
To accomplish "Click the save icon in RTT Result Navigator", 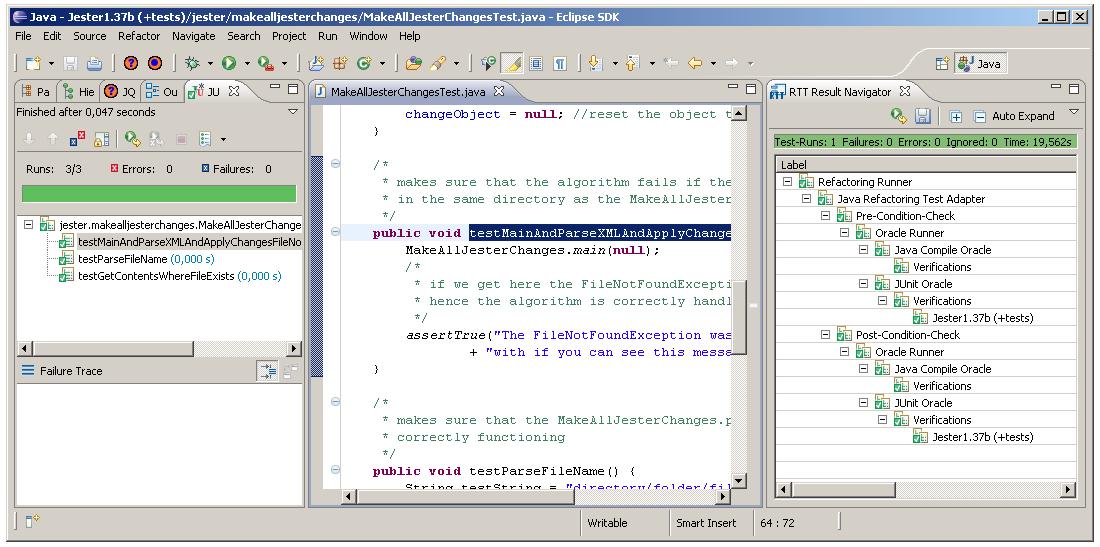I will 923,116.
